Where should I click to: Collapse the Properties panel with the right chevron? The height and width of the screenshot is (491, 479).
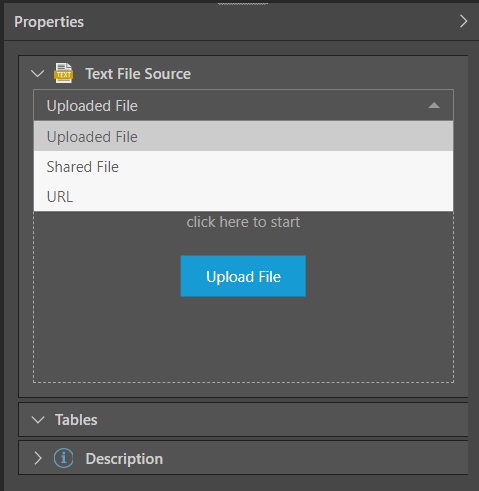pos(463,21)
